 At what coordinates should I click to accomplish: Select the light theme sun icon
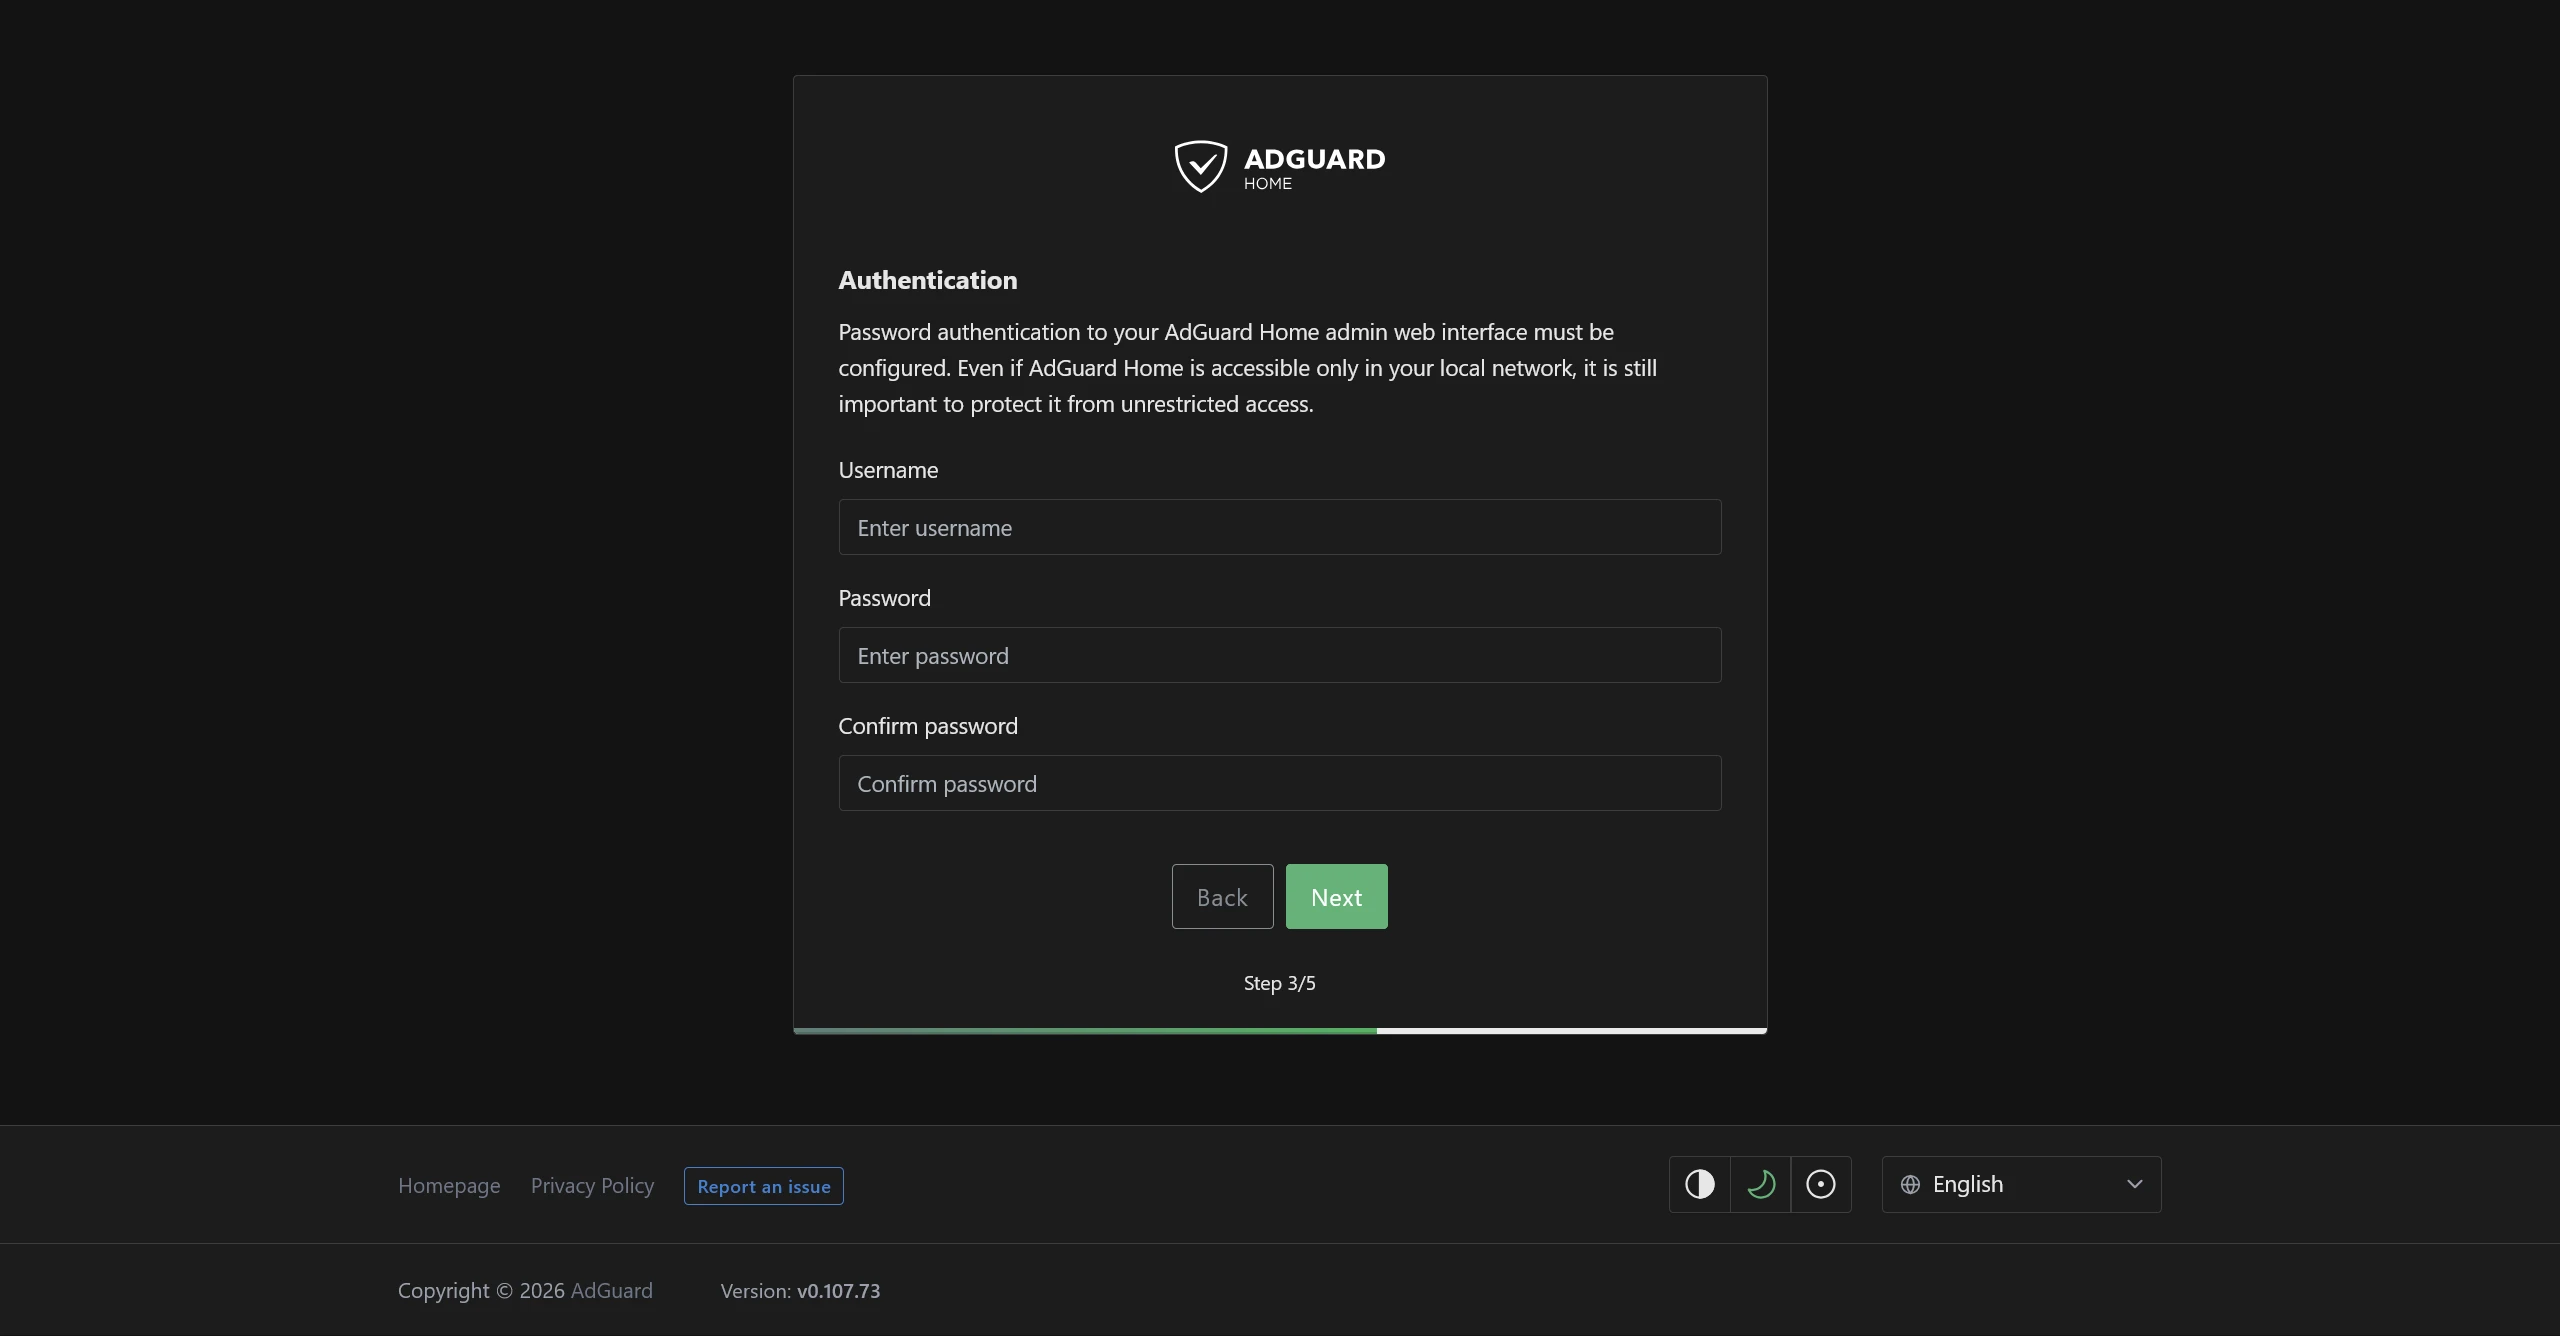(1820, 1183)
